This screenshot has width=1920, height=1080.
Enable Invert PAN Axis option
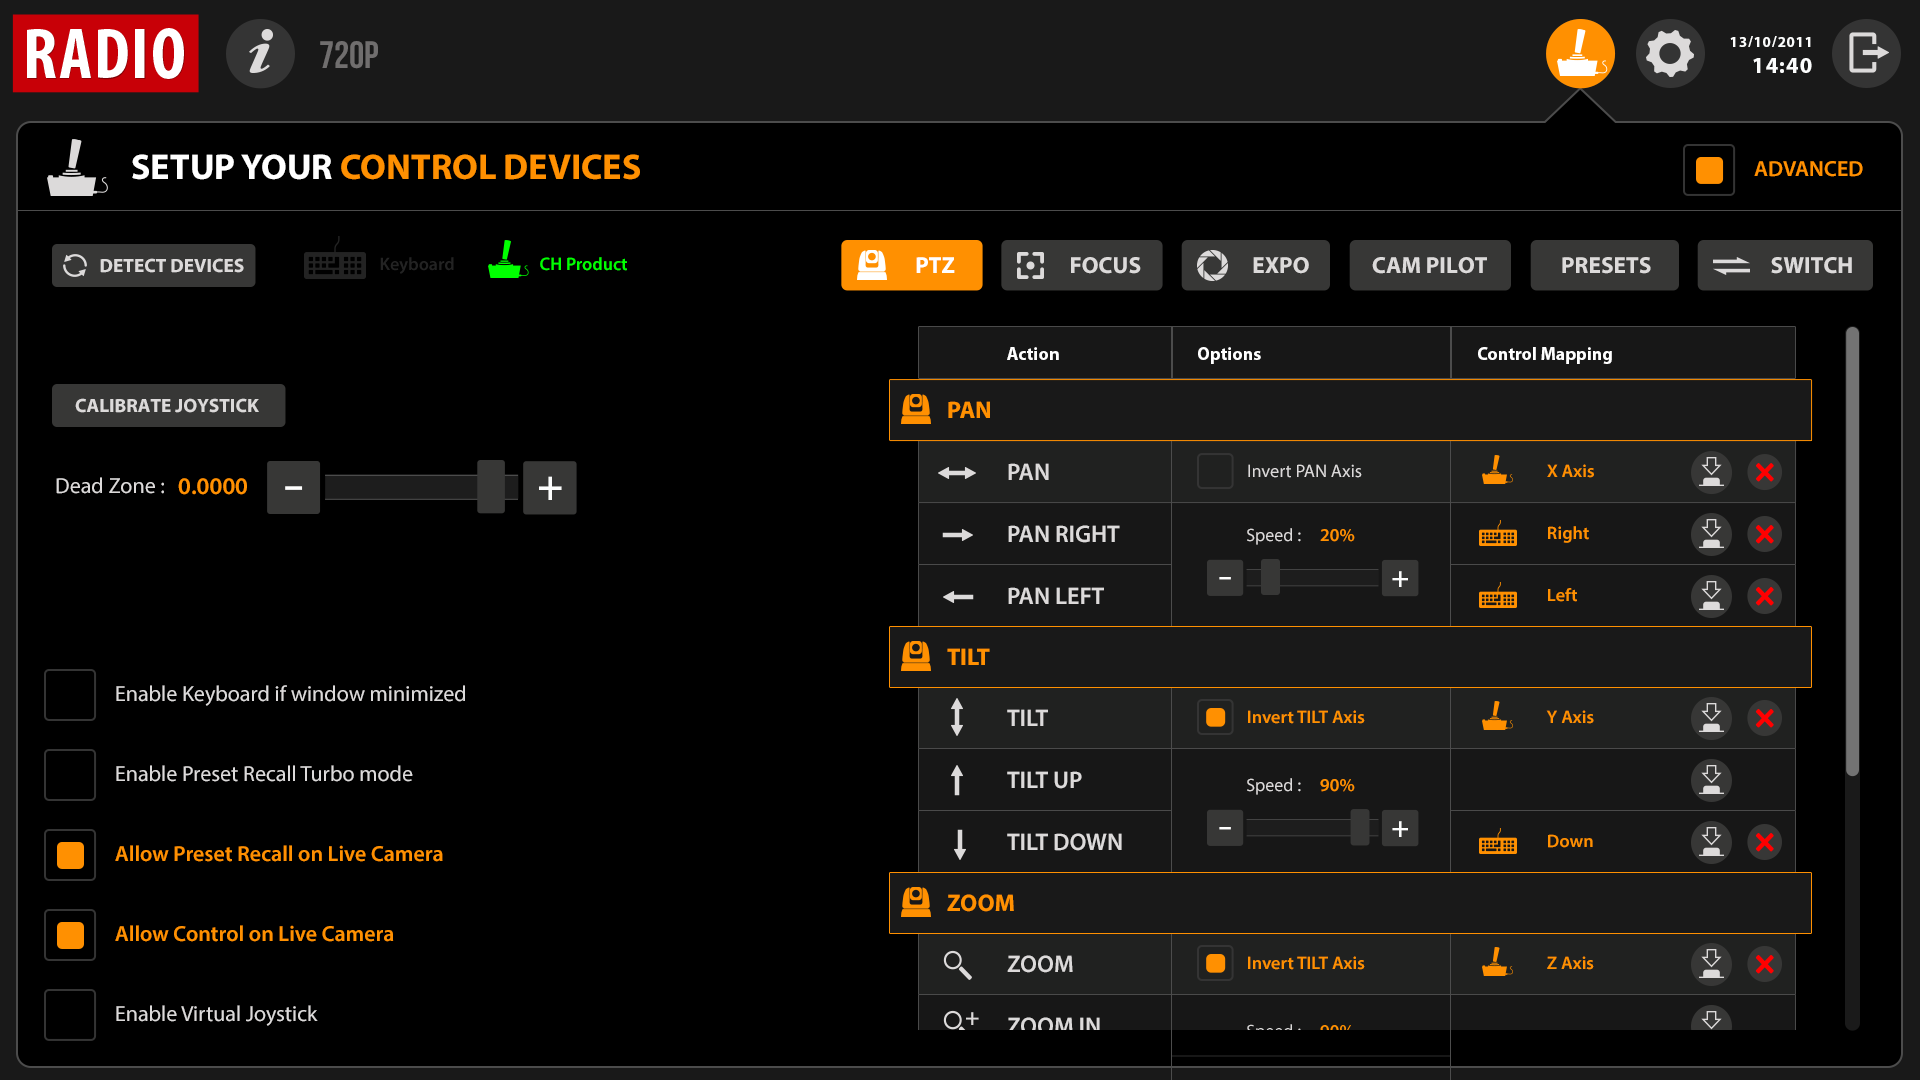pos(1215,471)
